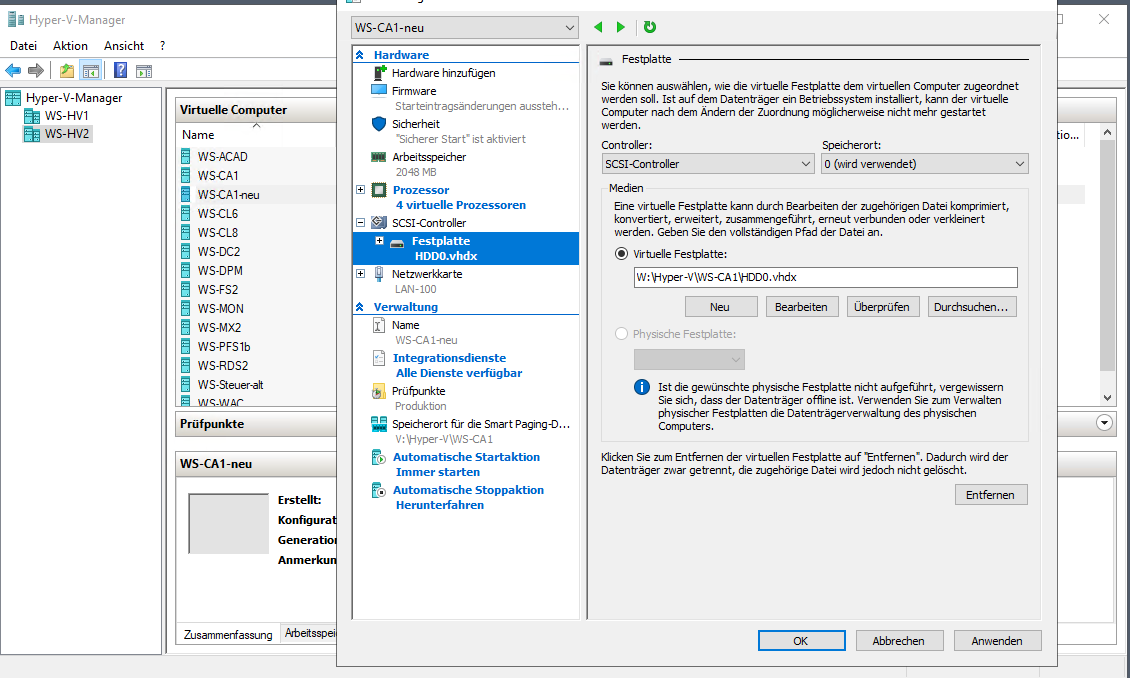
Task: Expand Prozessor node plus sign
Action: coord(360,189)
